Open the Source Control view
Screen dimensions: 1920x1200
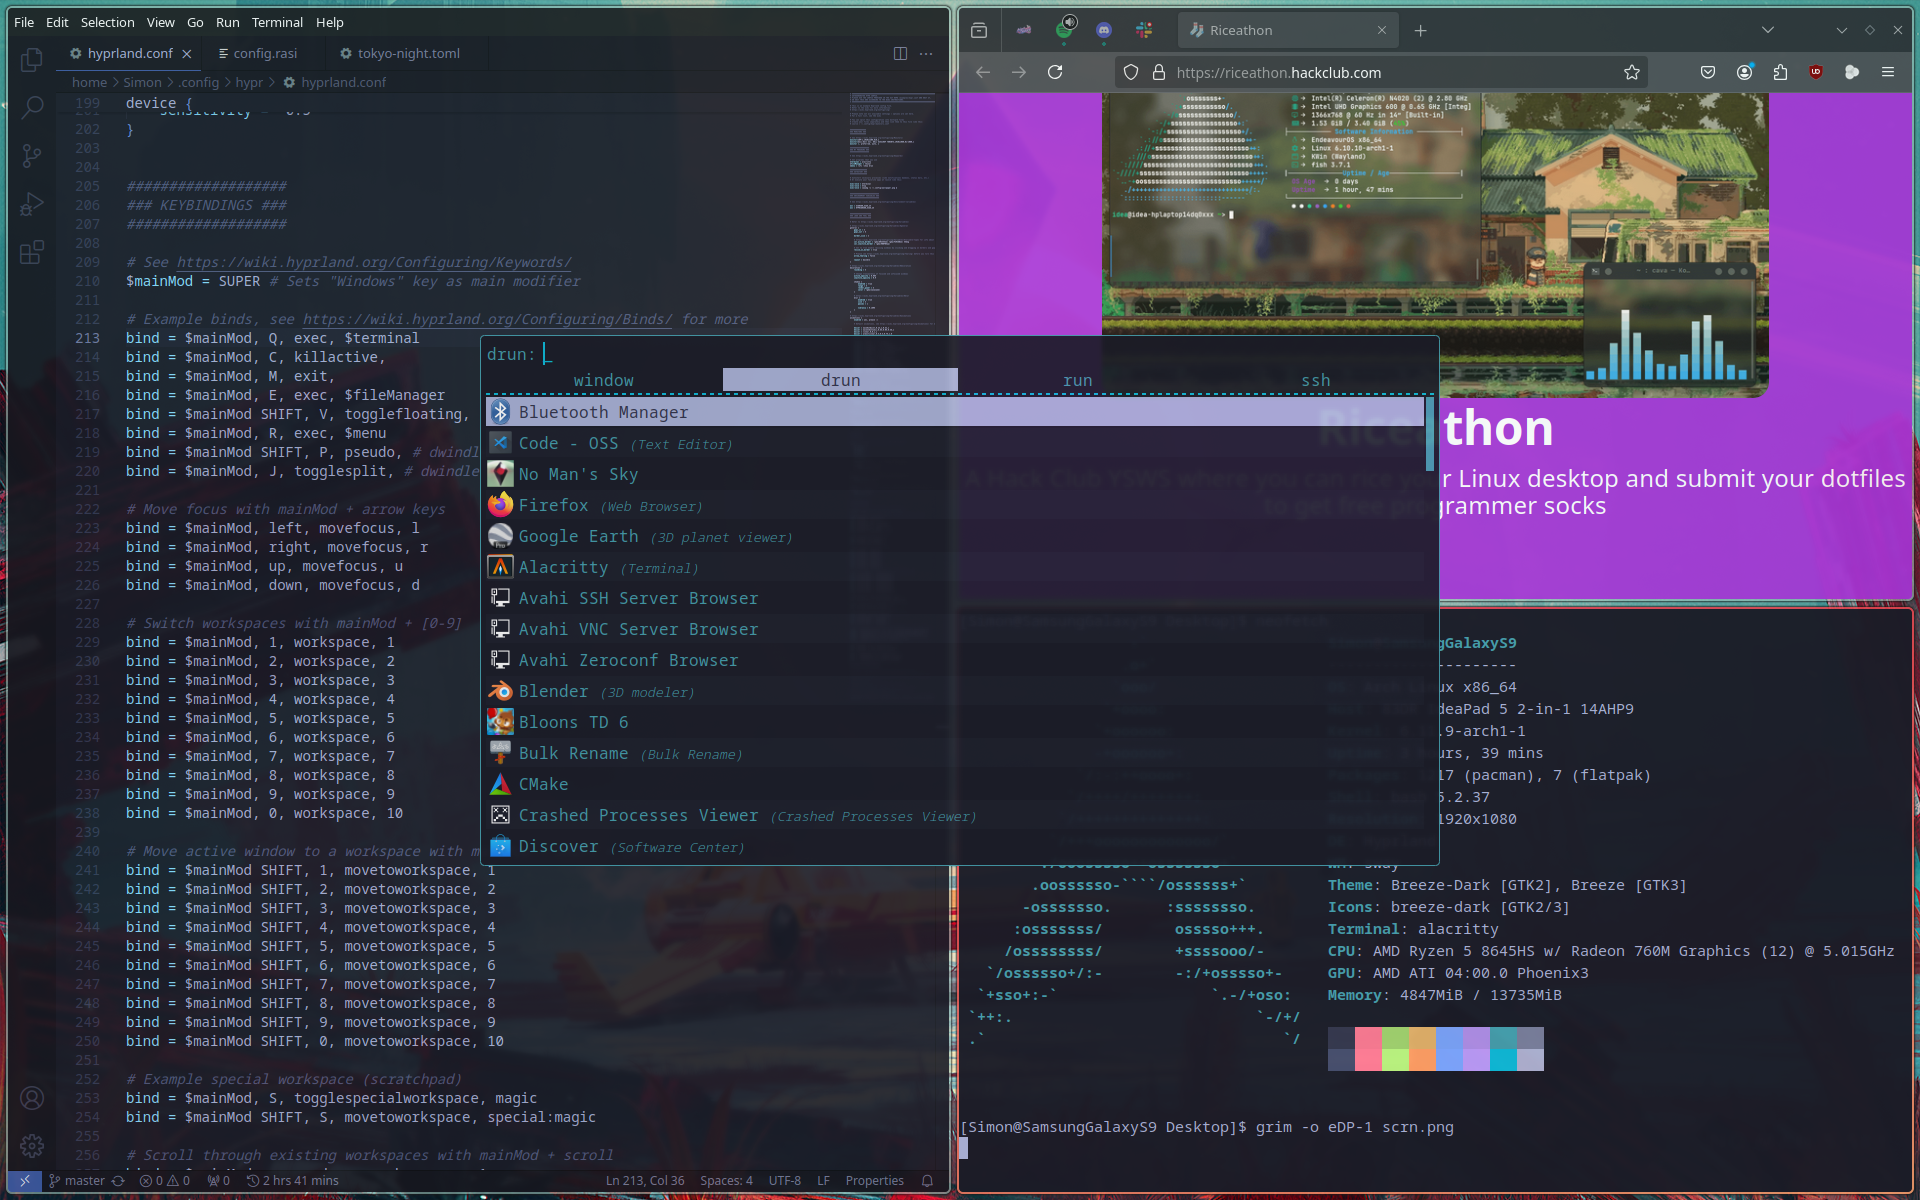(x=32, y=155)
